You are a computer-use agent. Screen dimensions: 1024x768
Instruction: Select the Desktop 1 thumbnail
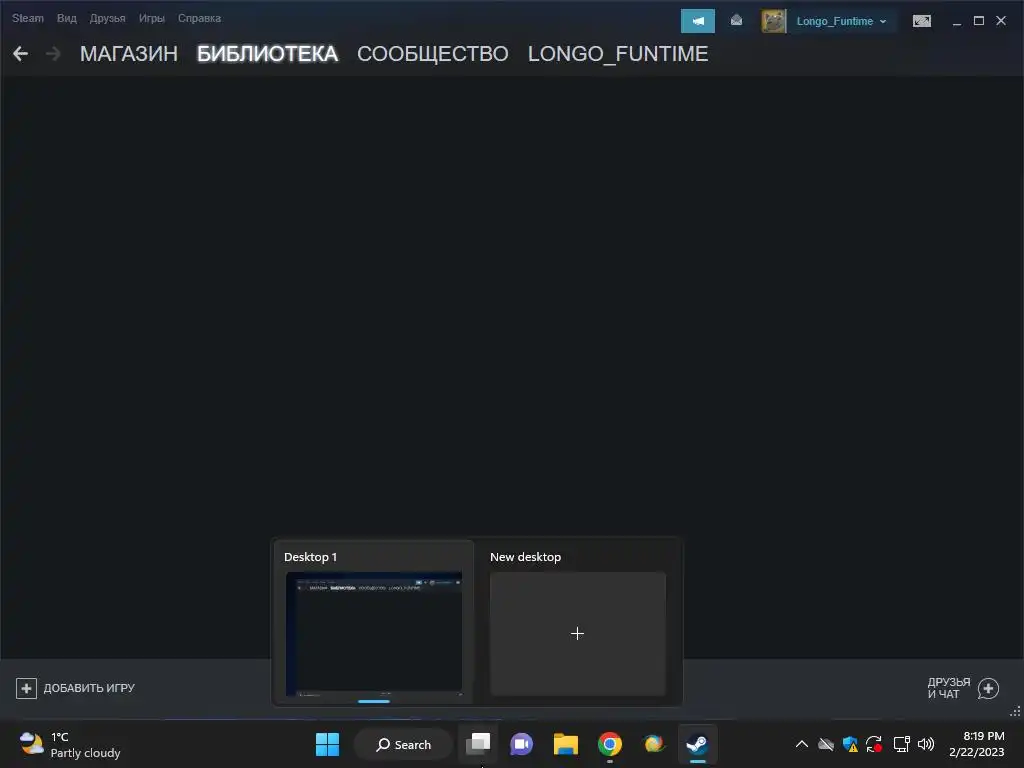pyautogui.click(x=374, y=633)
